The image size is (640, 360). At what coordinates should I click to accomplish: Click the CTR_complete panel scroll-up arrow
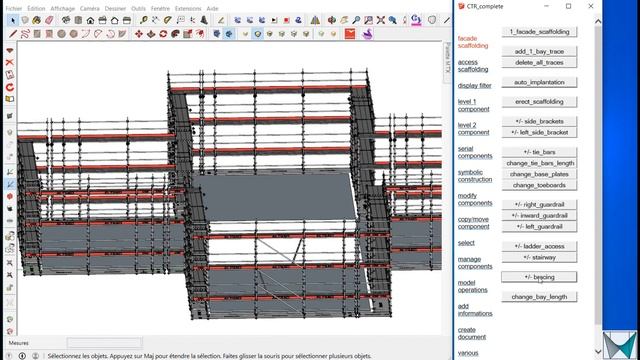pyautogui.click(x=598, y=21)
